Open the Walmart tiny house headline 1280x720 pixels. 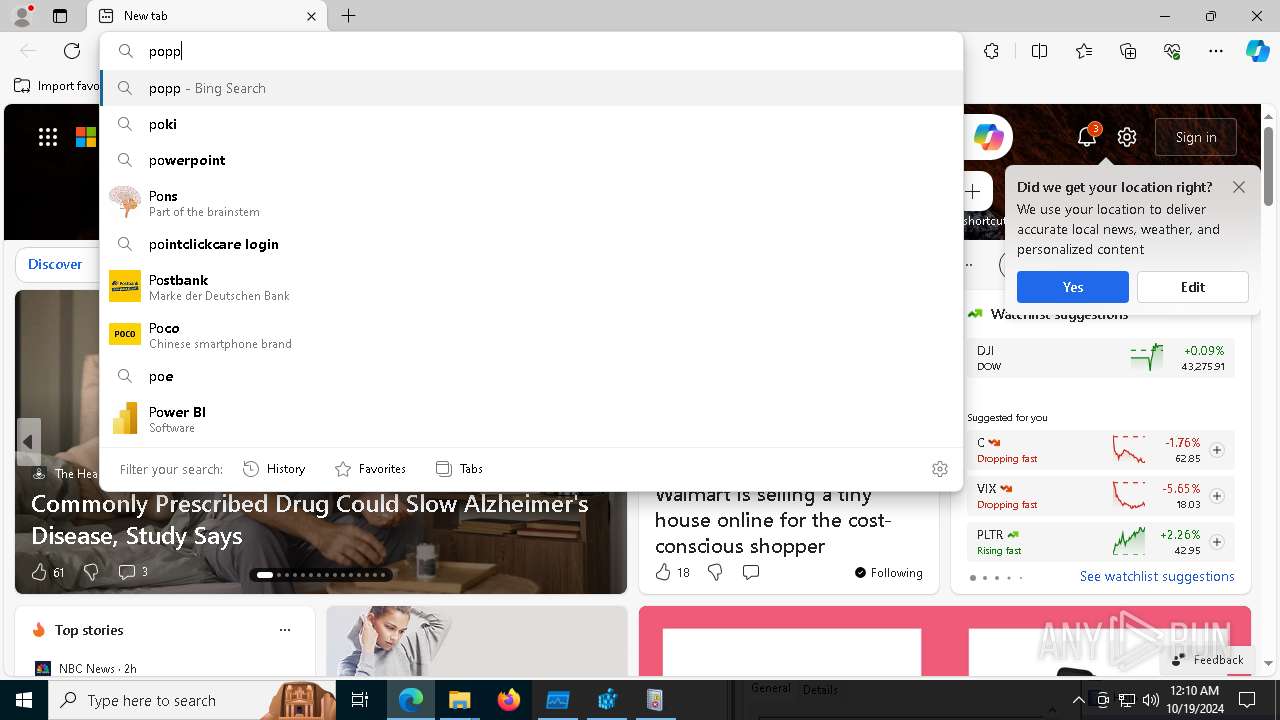772,520
